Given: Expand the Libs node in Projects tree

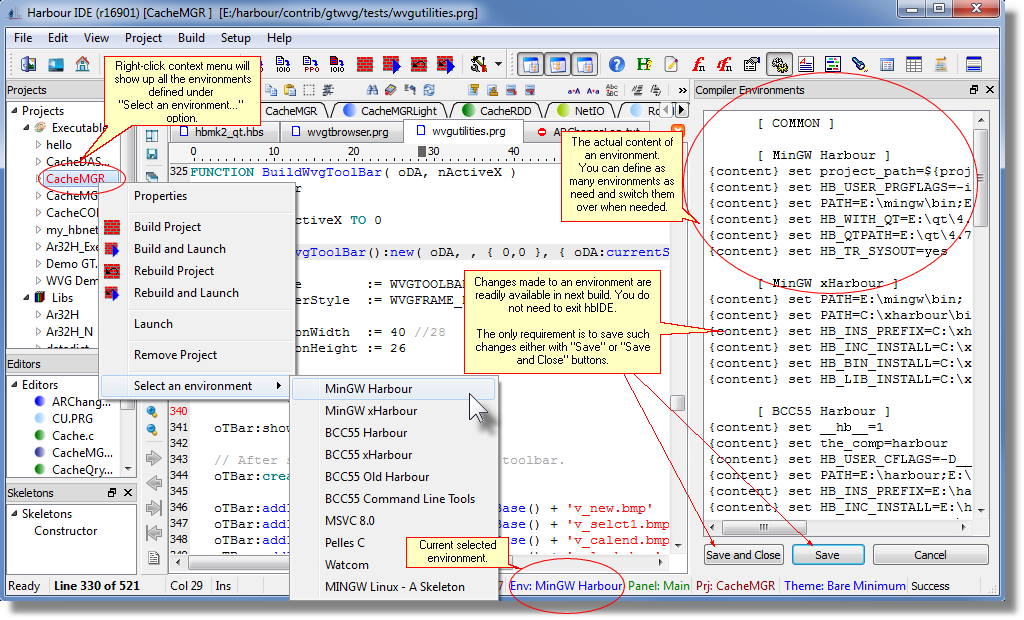Looking at the screenshot, I should [x=28, y=296].
